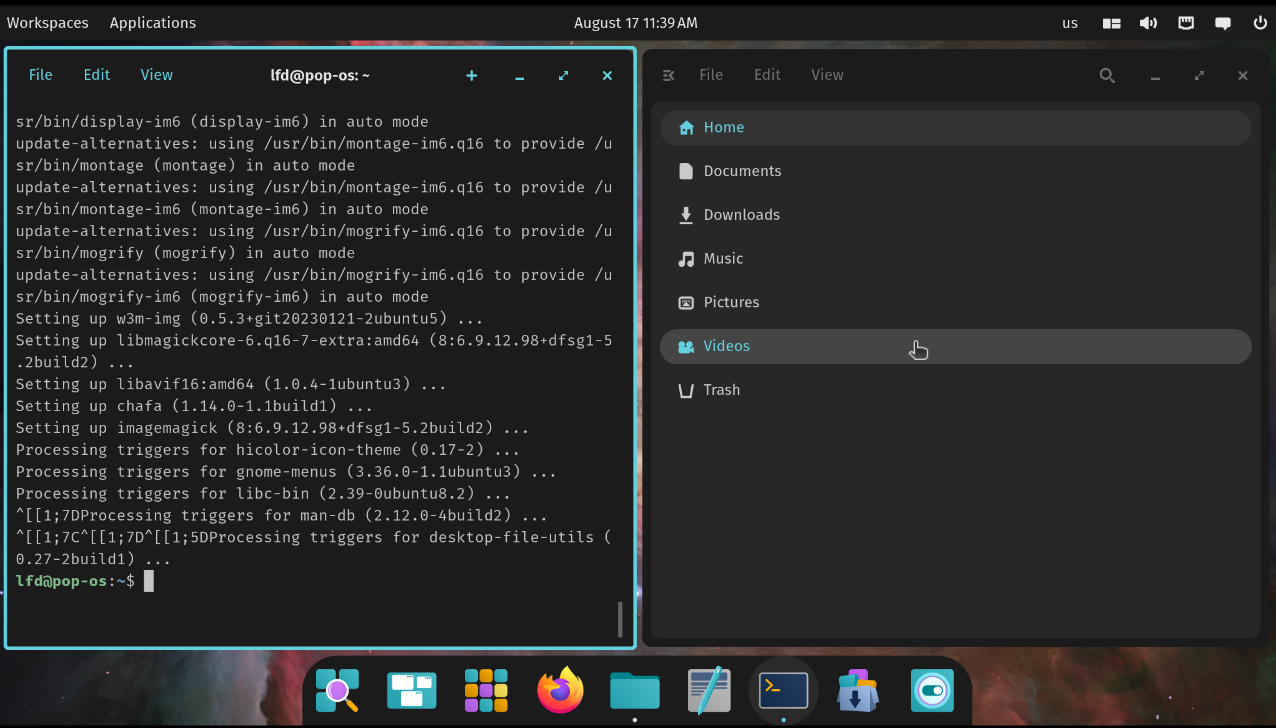The width and height of the screenshot is (1276, 728).
Task: Launch Firefox from the dock
Action: [x=559, y=690]
